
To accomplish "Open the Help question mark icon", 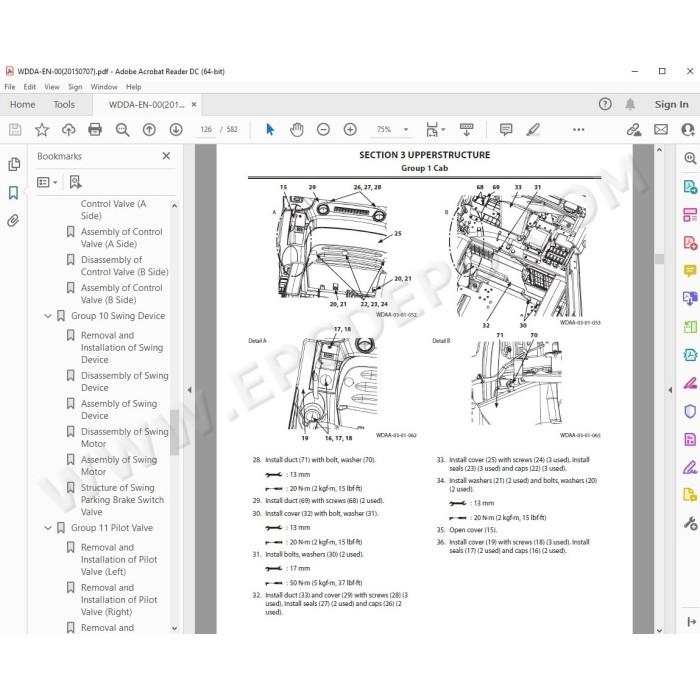I will (x=605, y=104).
